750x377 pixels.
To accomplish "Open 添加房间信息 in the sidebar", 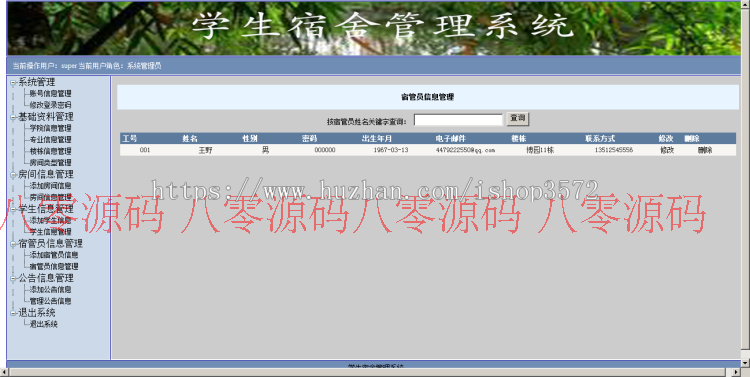I will [50, 186].
